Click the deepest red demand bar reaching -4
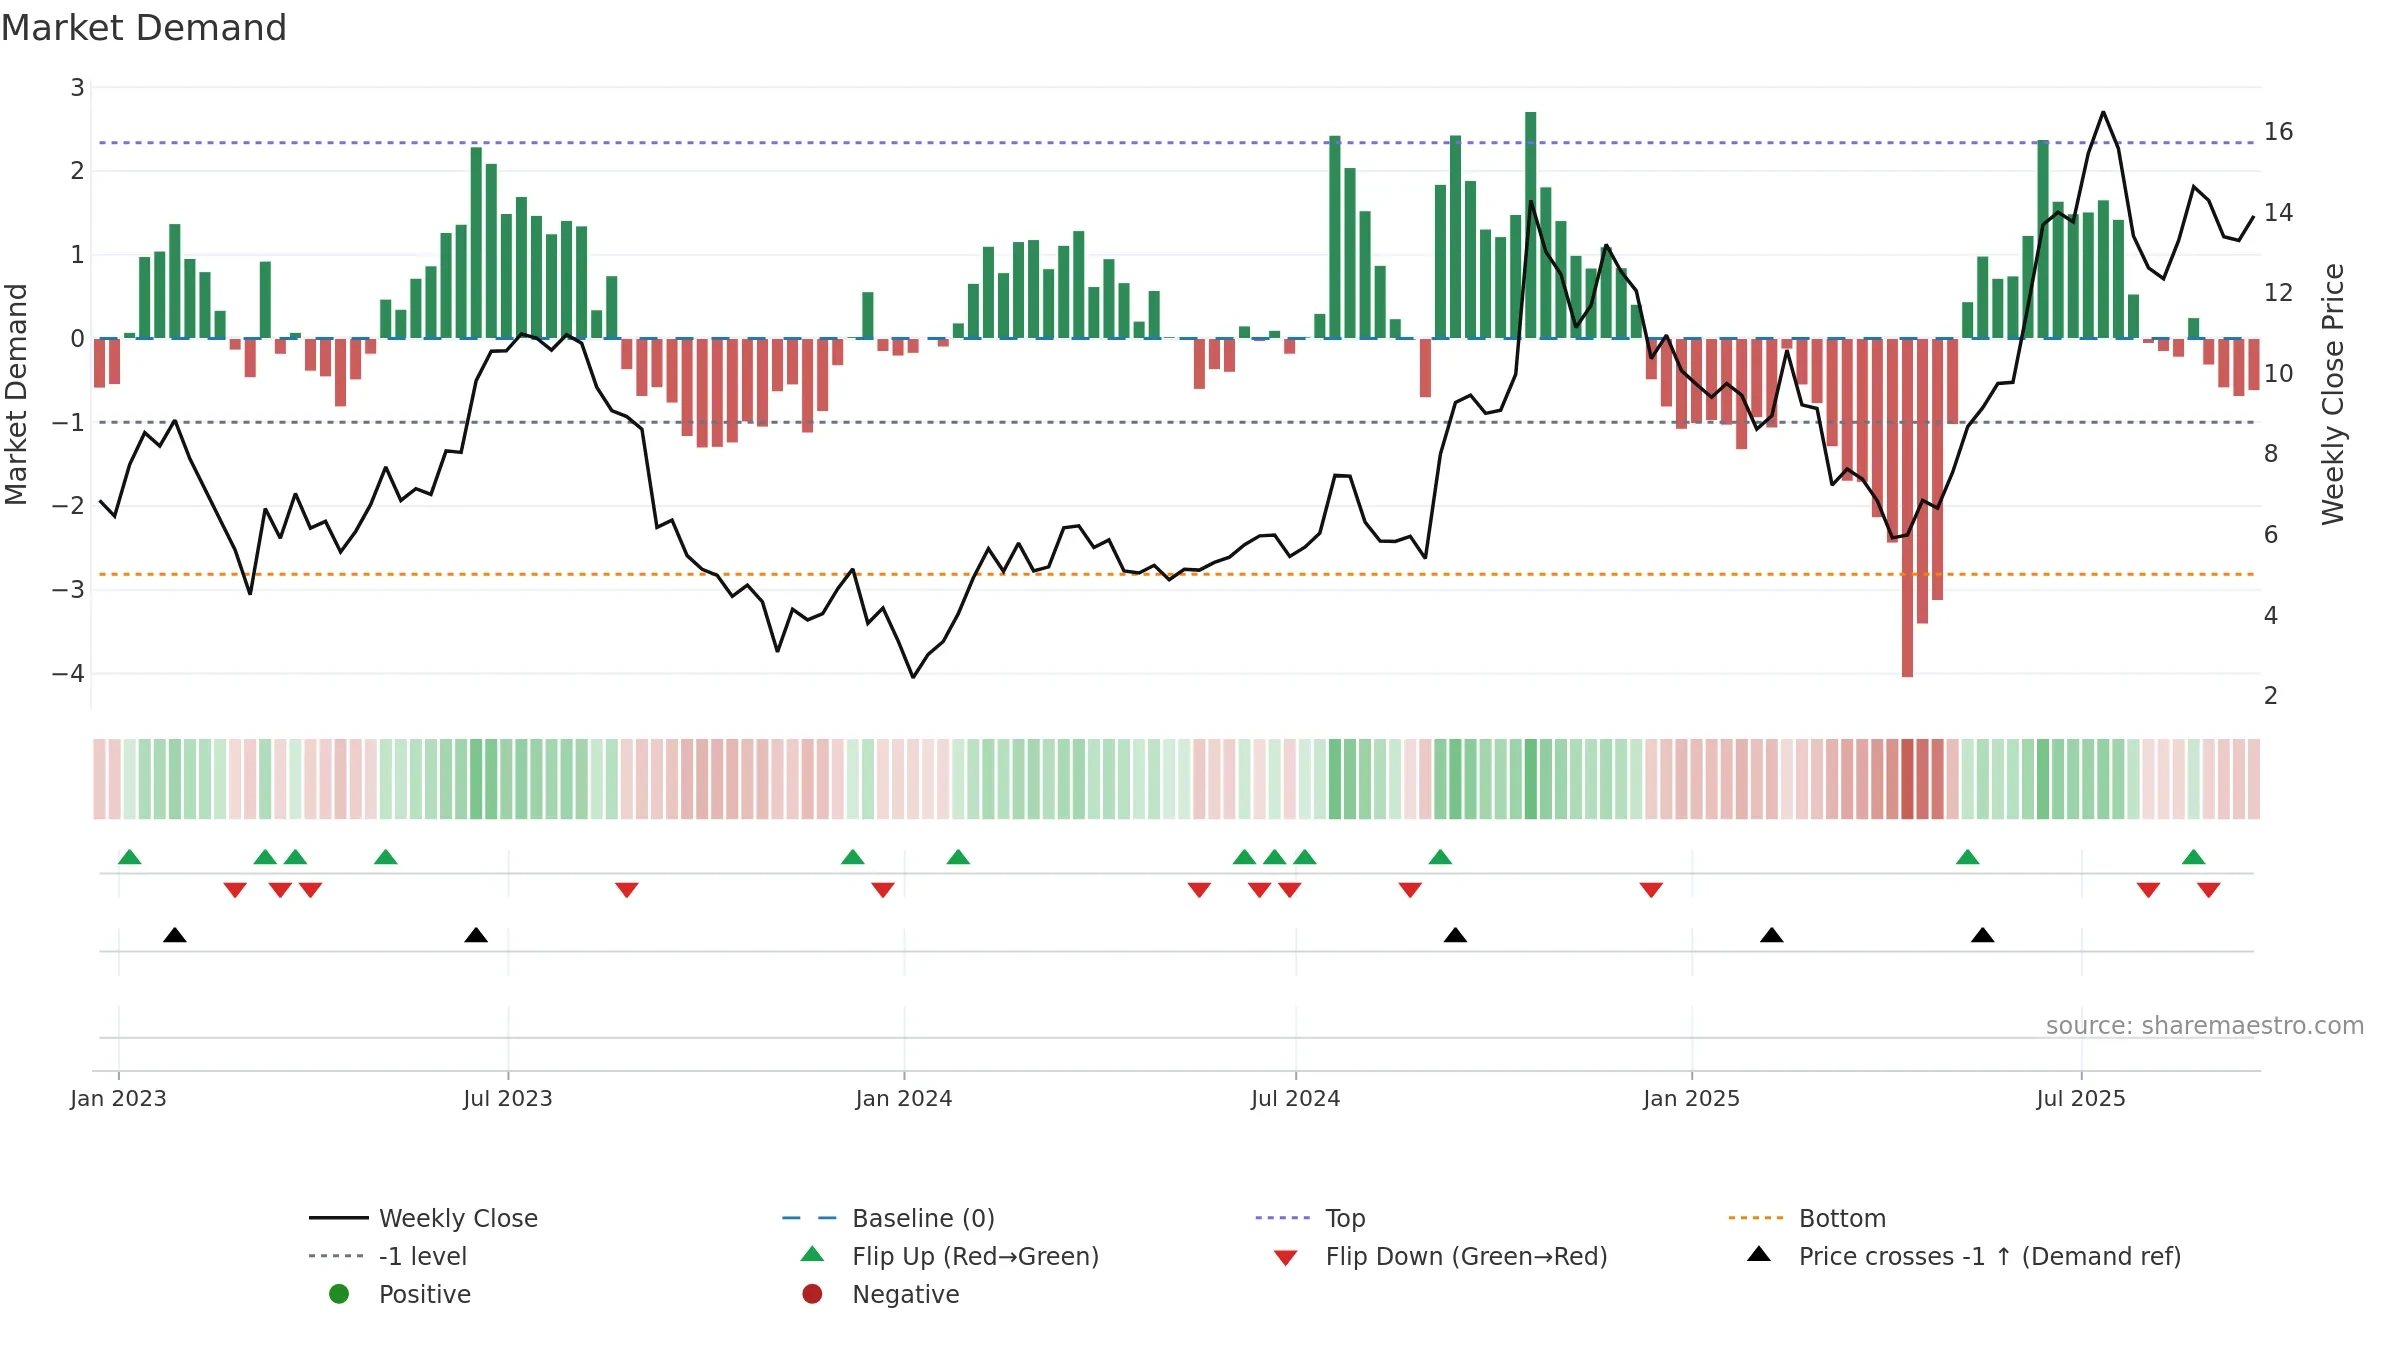Image resolution: width=2400 pixels, height=1350 pixels. coord(1907,508)
